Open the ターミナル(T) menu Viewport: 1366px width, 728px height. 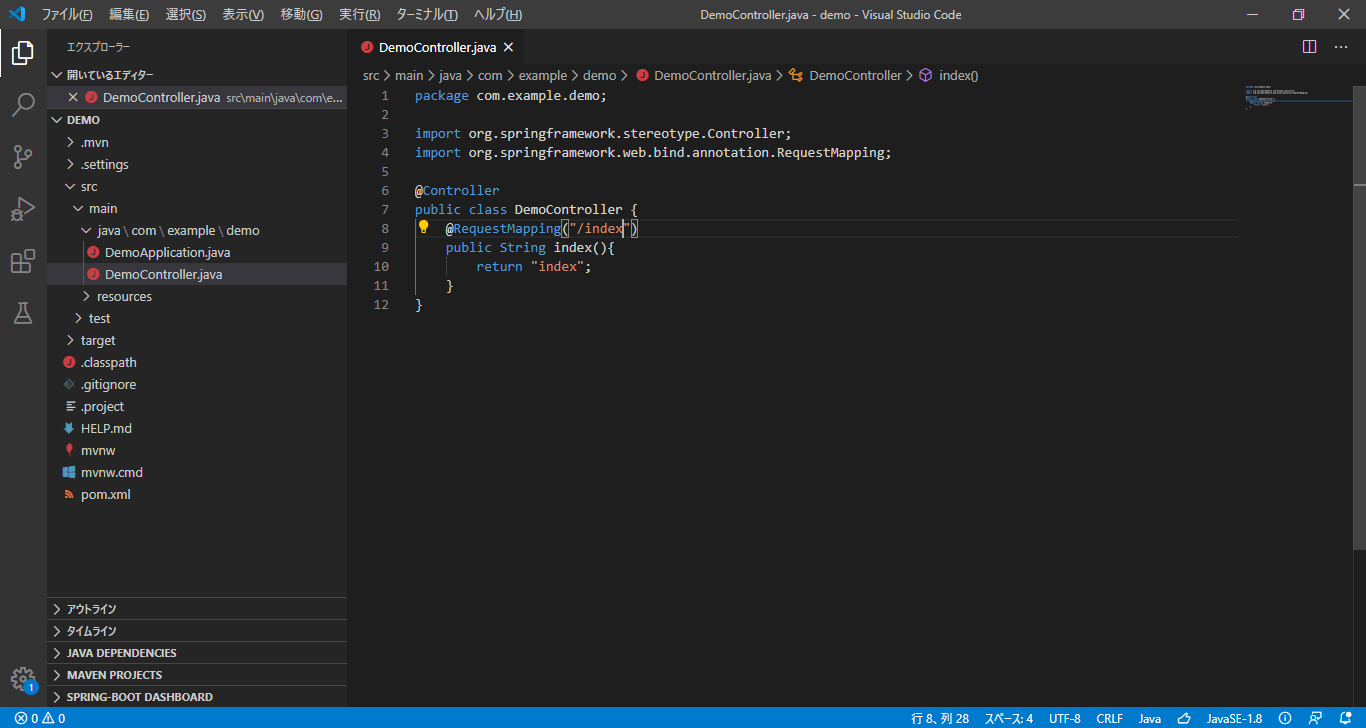point(427,14)
